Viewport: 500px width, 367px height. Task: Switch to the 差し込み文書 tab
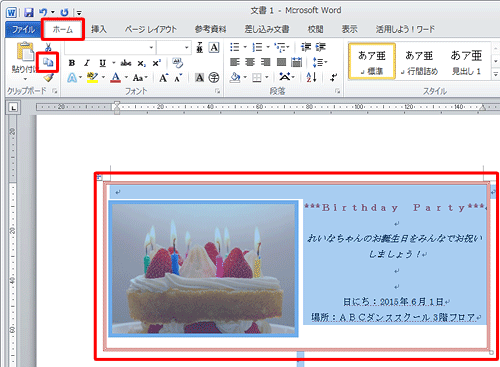coord(267,29)
